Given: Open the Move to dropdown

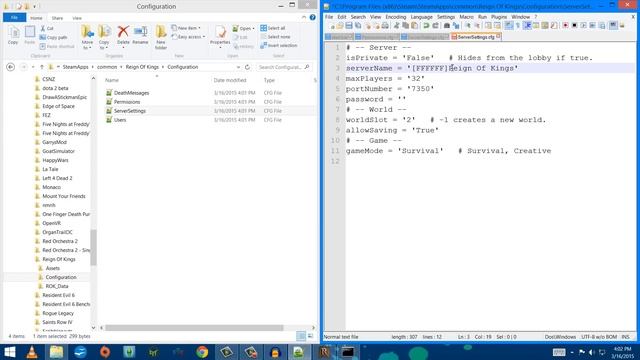Looking at the screenshot, I should click(x=87, y=45).
